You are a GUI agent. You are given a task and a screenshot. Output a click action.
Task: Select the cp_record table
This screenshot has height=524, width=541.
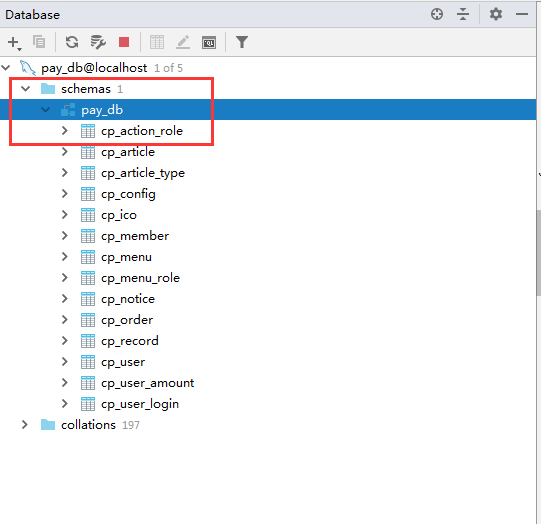point(130,341)
